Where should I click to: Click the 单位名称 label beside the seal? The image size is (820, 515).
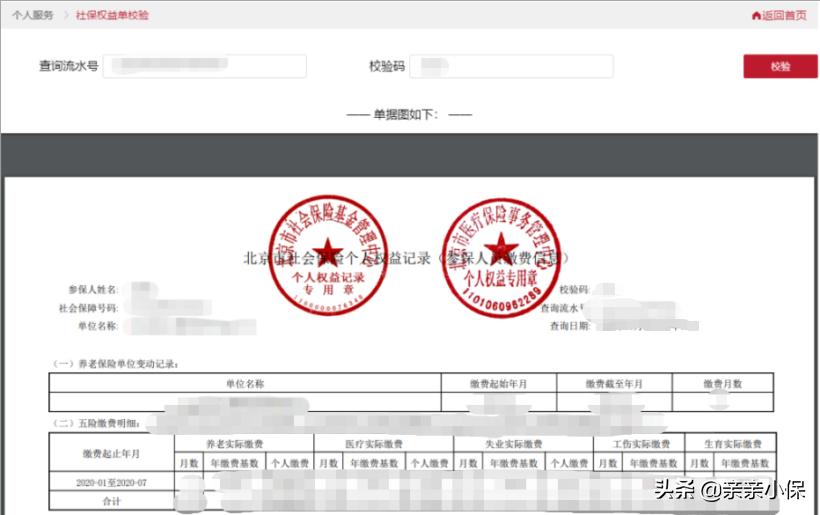click(x=98, y=326)
